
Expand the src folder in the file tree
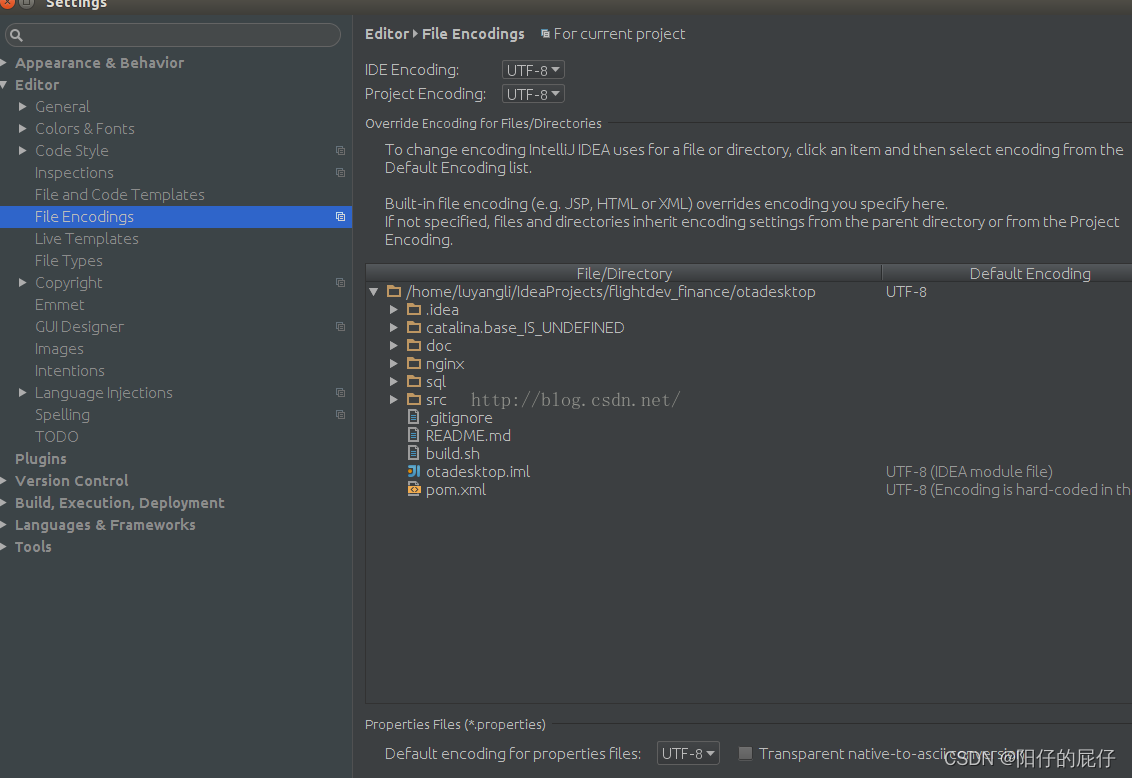tap(394, 399)
